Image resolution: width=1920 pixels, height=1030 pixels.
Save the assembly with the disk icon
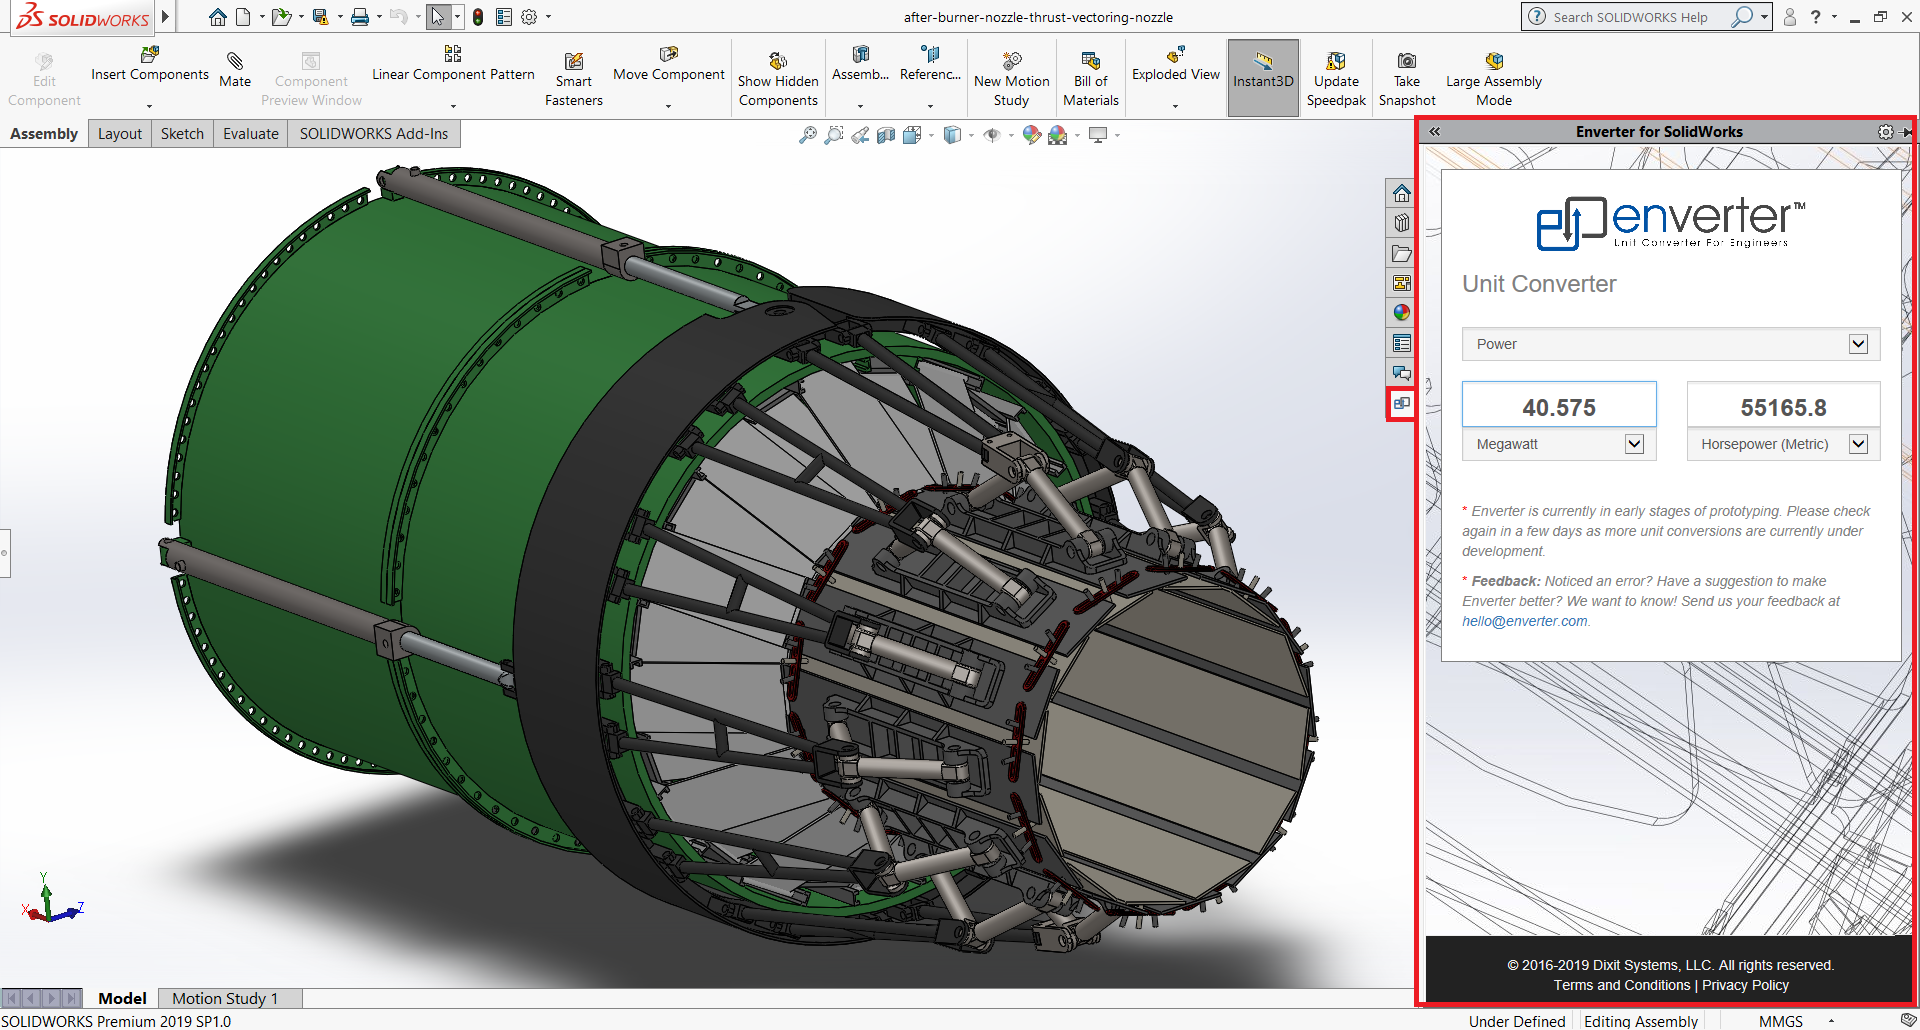coord(320,17)
